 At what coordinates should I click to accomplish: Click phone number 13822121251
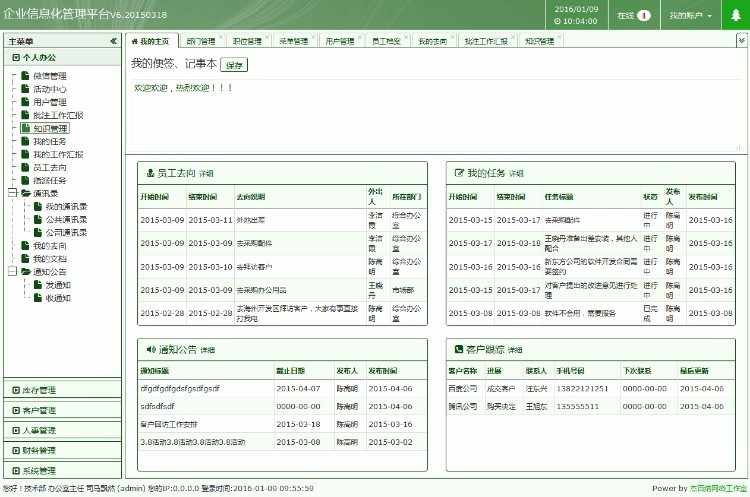point(582,389)
